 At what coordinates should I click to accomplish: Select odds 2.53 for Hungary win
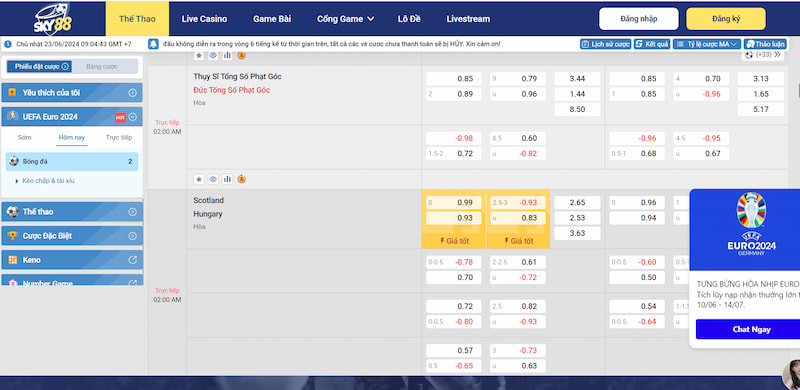[577, 218]
